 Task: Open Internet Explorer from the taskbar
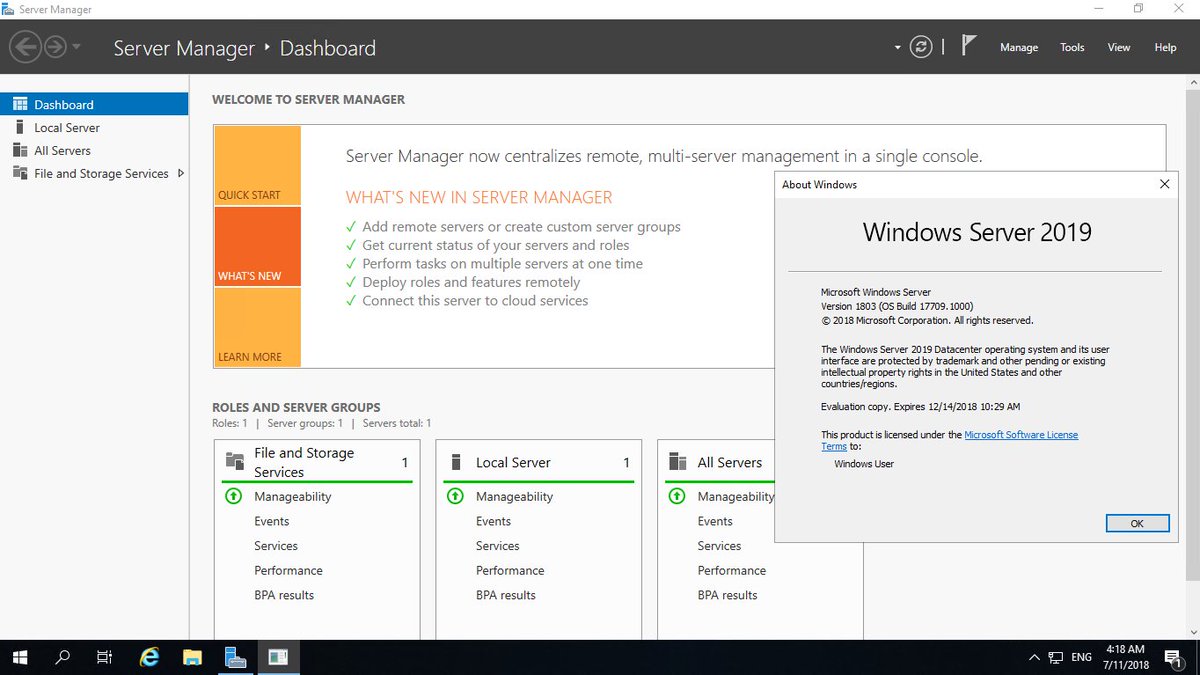point(148,657)
